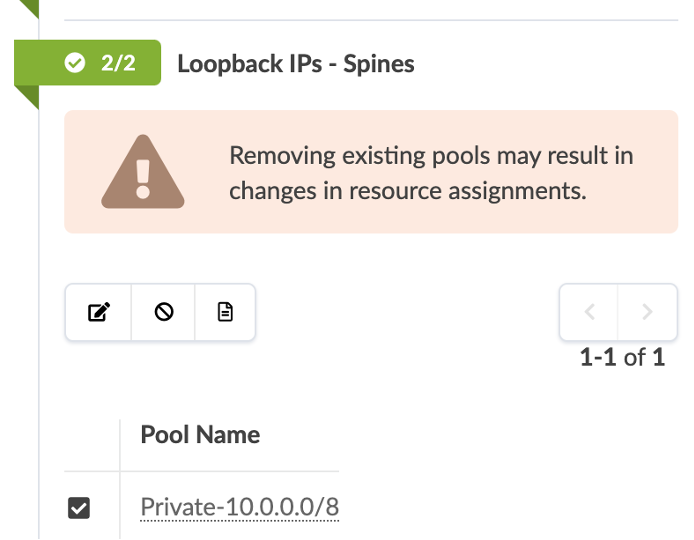This screenshot has width=694, height=540.
Task: Click the green ribbon fold under the badge
Action: click(27, 96)
